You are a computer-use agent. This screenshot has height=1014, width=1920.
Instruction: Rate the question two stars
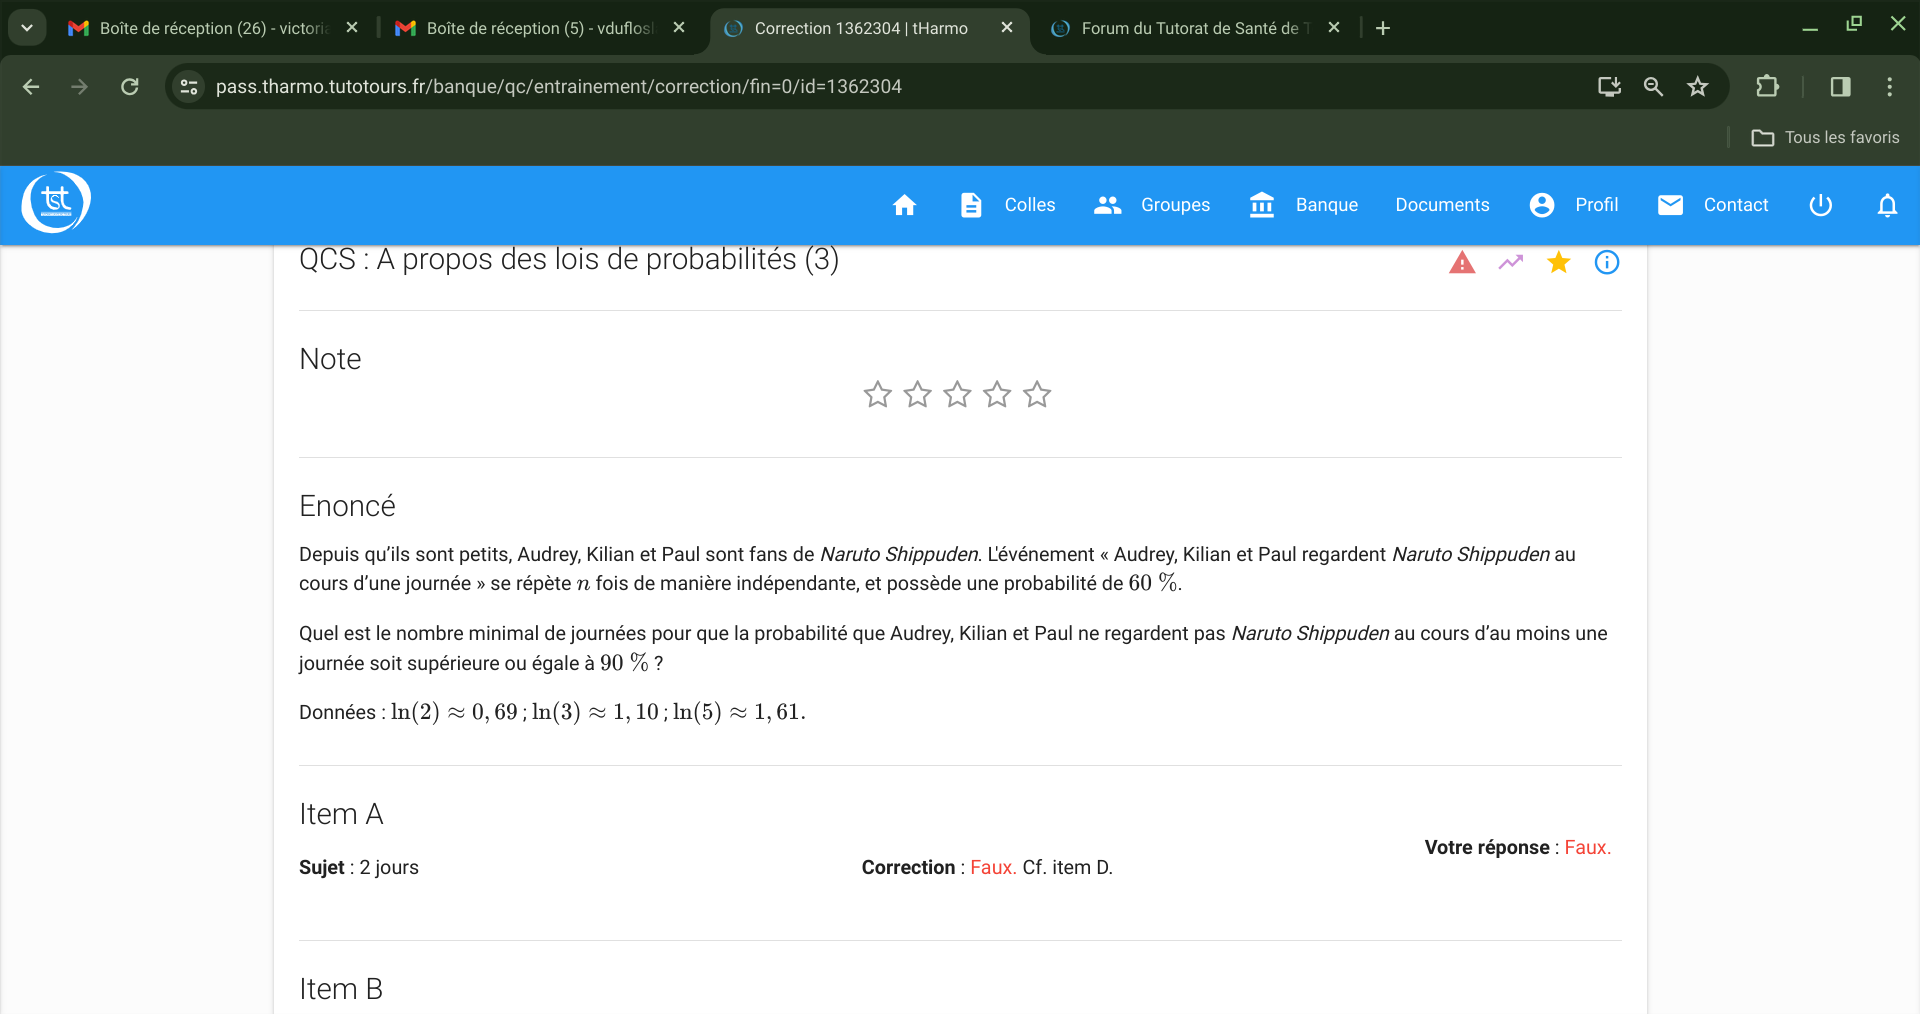[x=917, y=394]
